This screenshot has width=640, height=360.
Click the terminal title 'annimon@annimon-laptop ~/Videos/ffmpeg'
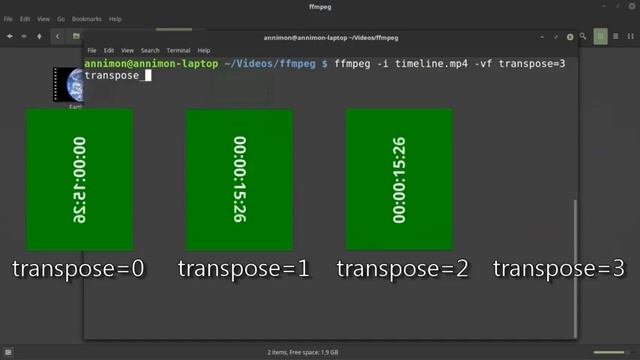tap(331, 38)
